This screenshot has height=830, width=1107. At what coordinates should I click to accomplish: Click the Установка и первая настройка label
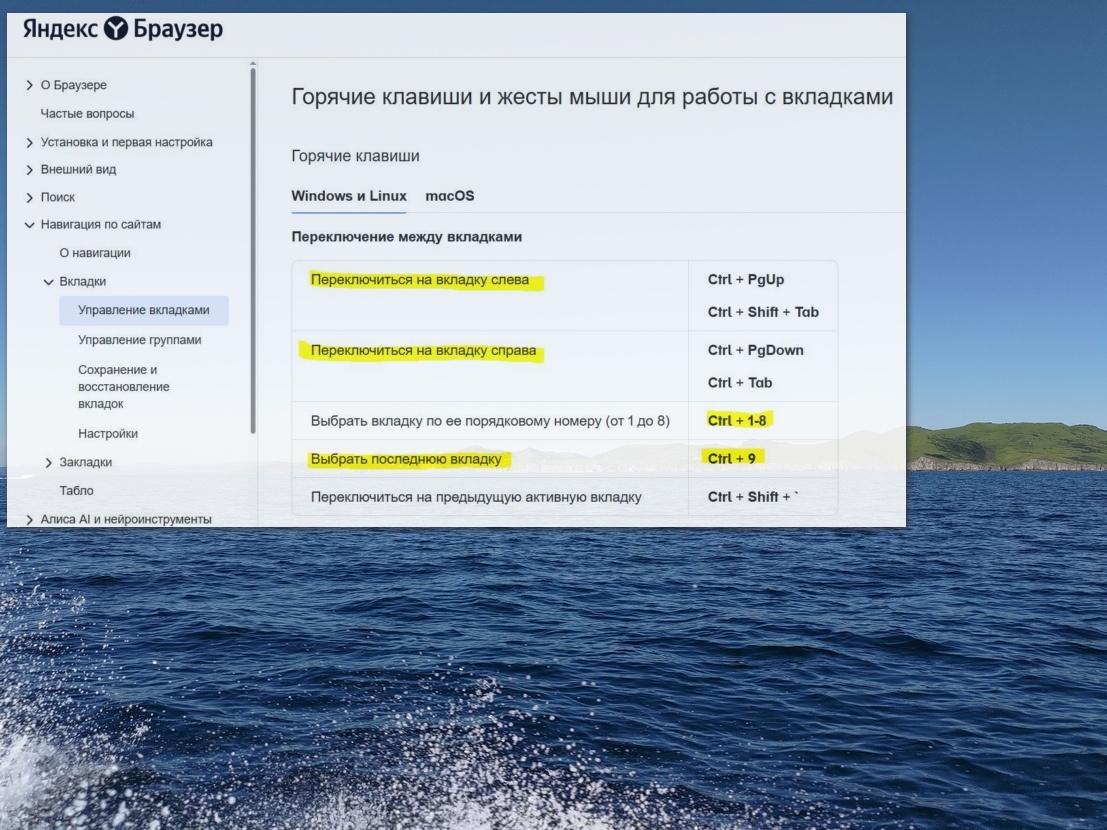pyautogui.click(x=126, y=143)
